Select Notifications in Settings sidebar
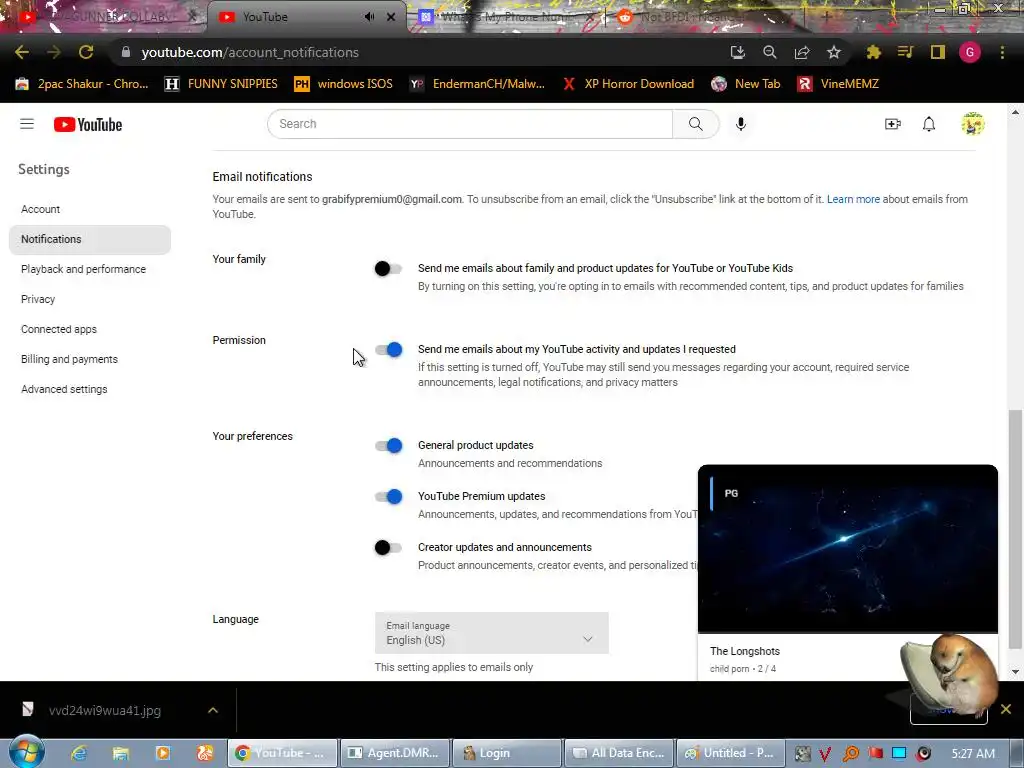The image size is (1024, 768). click(89, 239)
